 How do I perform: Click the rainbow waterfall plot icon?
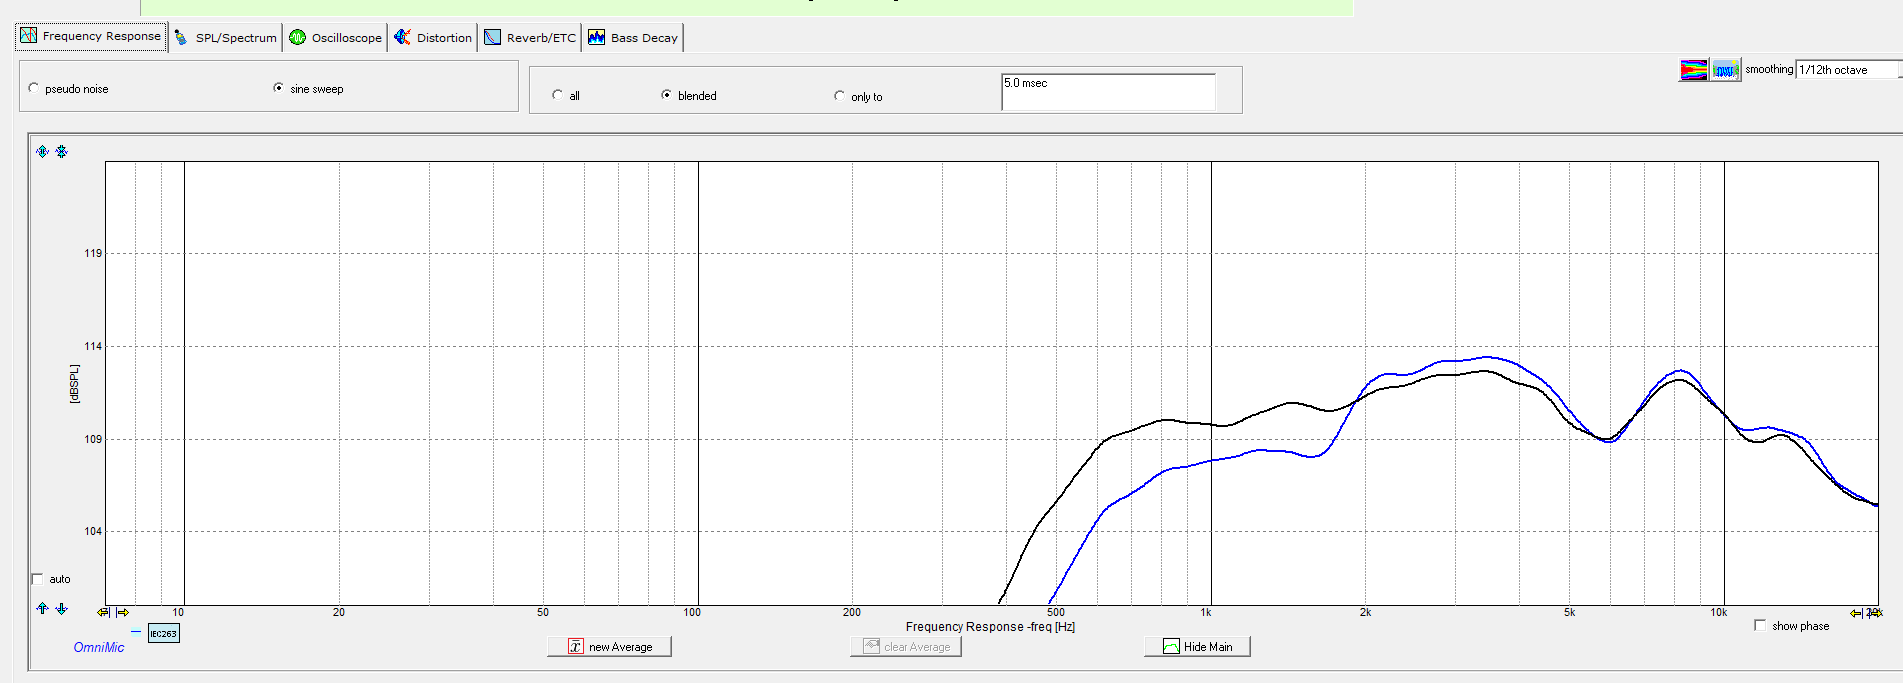tap(1693, 70)
